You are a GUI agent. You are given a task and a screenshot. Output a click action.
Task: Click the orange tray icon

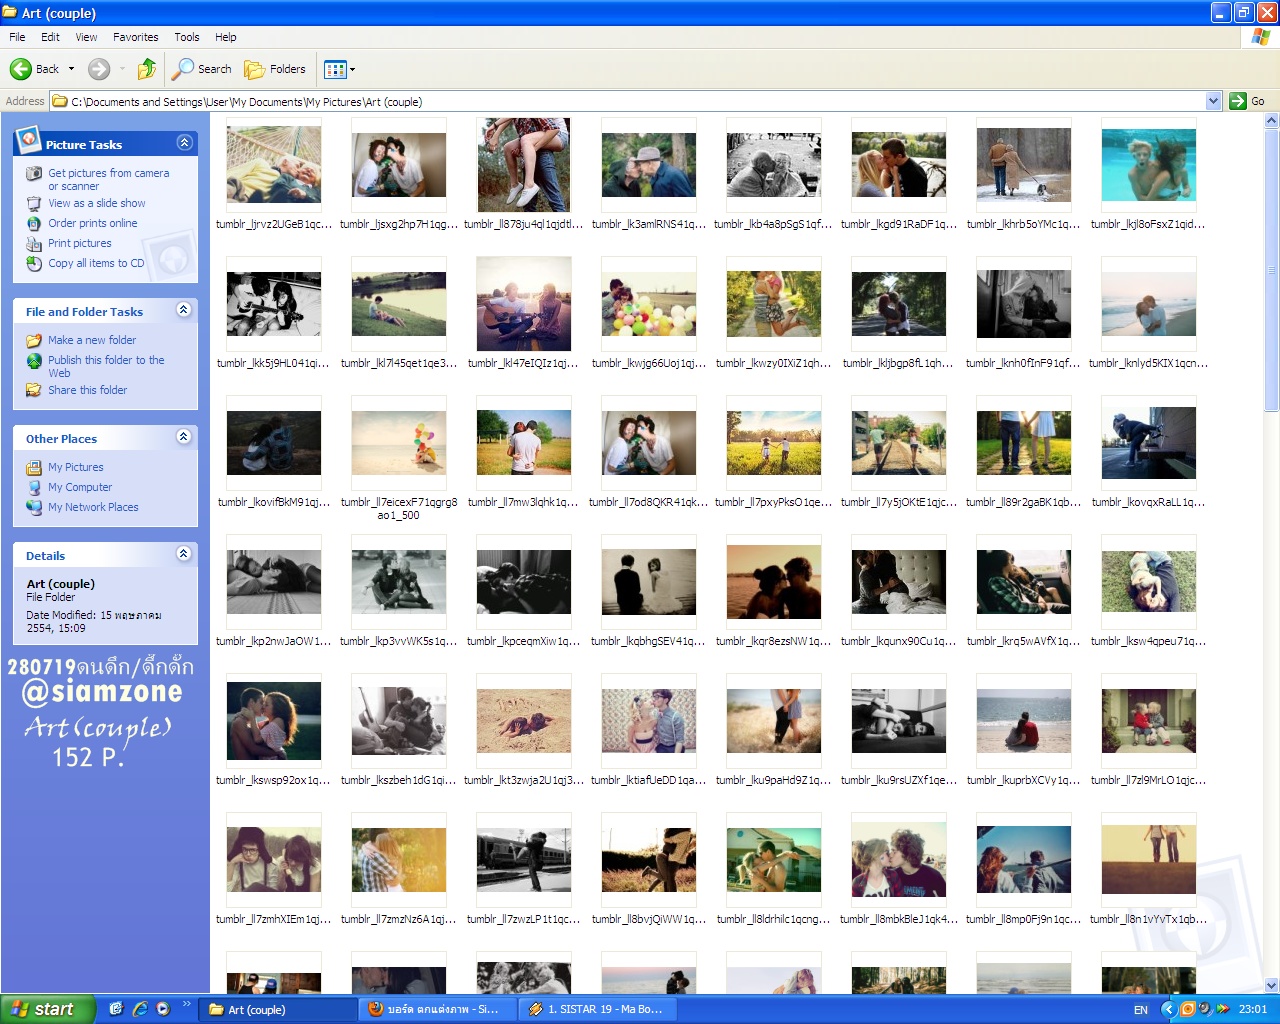pos(1188,1009)
